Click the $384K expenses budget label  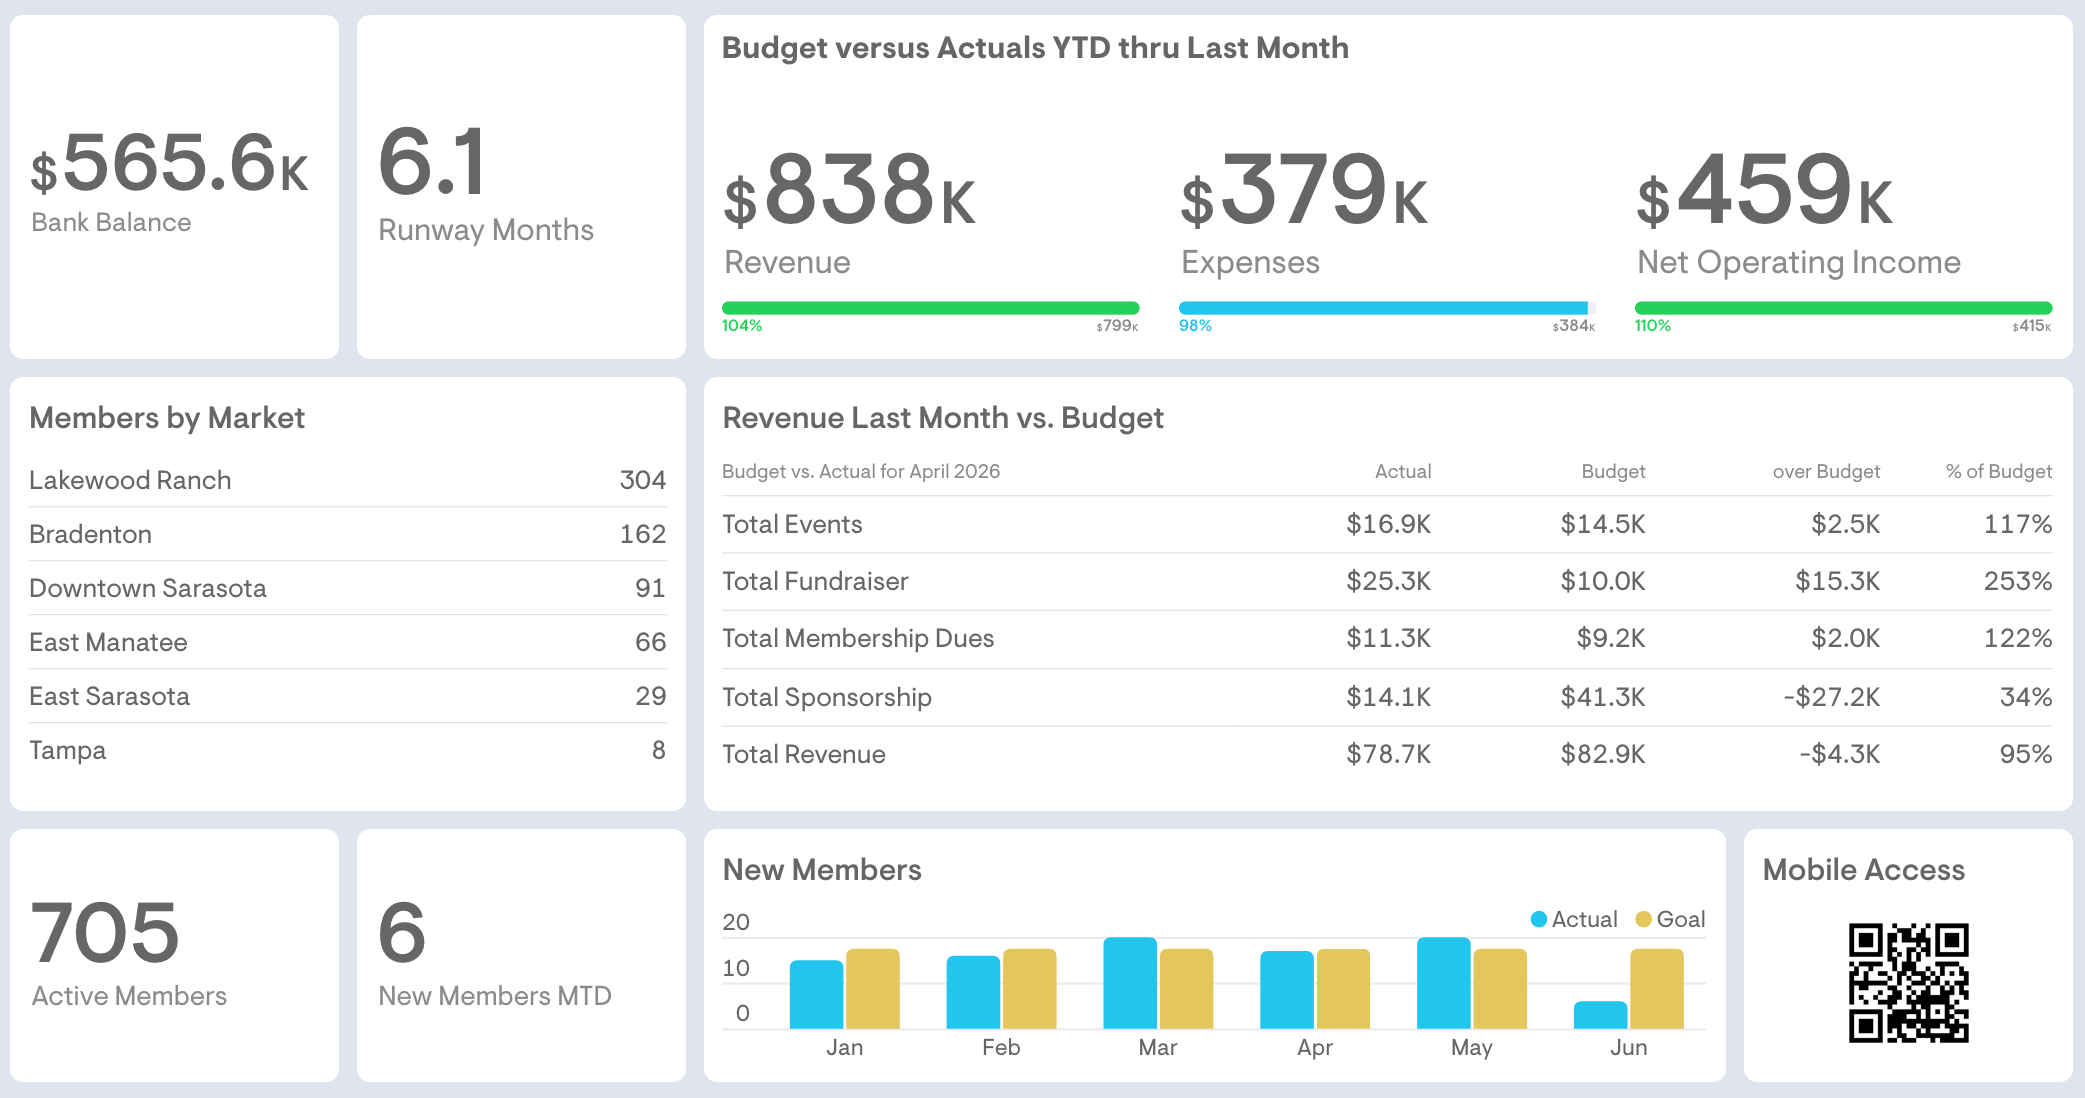point(1574,326)
